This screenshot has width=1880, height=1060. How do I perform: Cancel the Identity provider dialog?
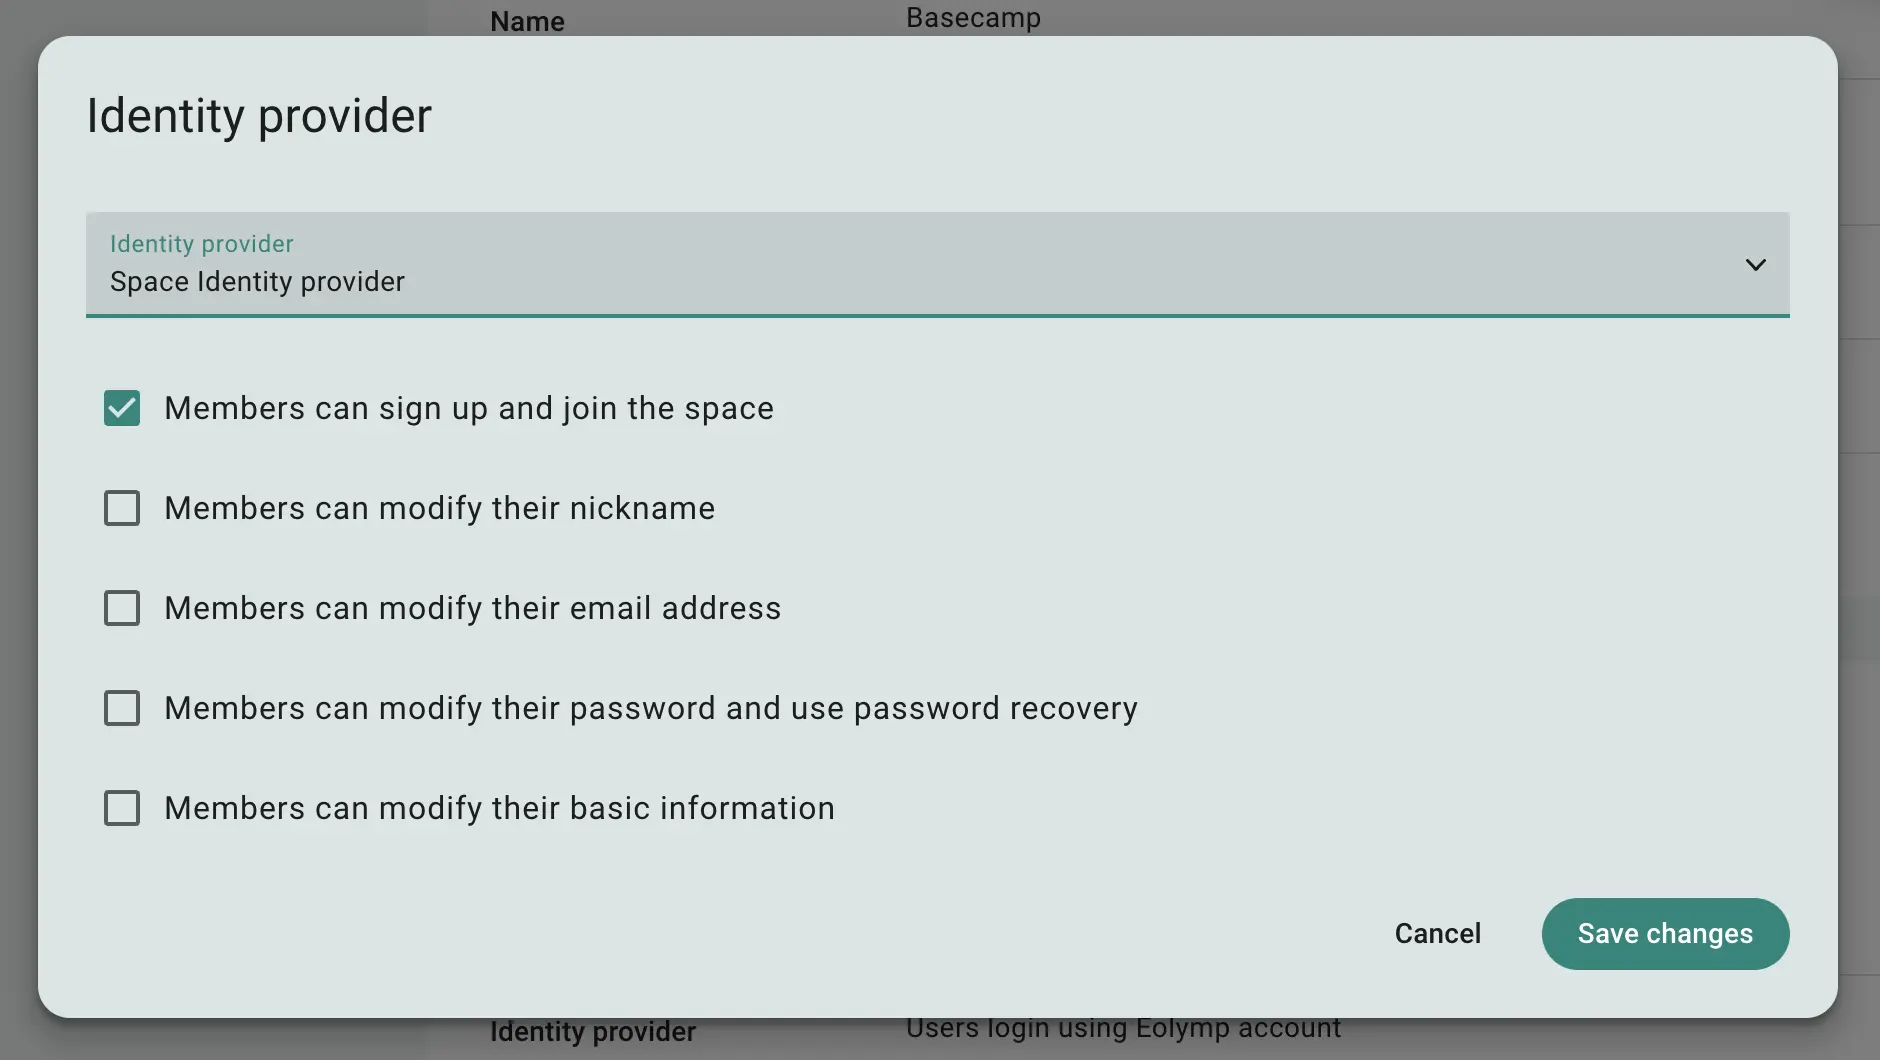point(1438,933)
